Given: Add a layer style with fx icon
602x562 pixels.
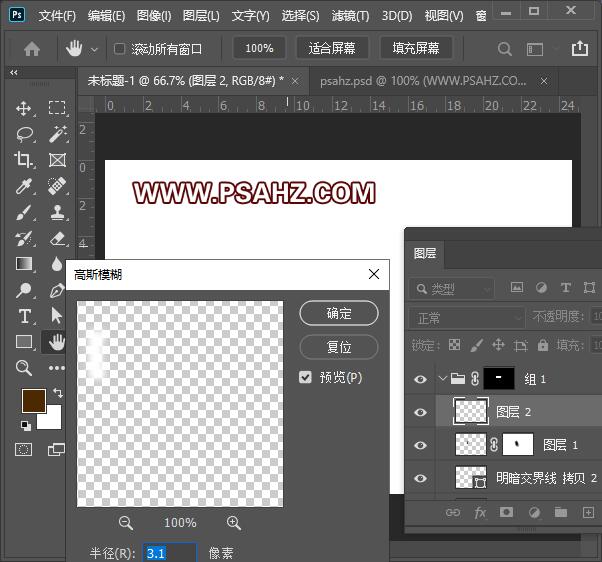Looking at the screenshot, I should point(480,512).
